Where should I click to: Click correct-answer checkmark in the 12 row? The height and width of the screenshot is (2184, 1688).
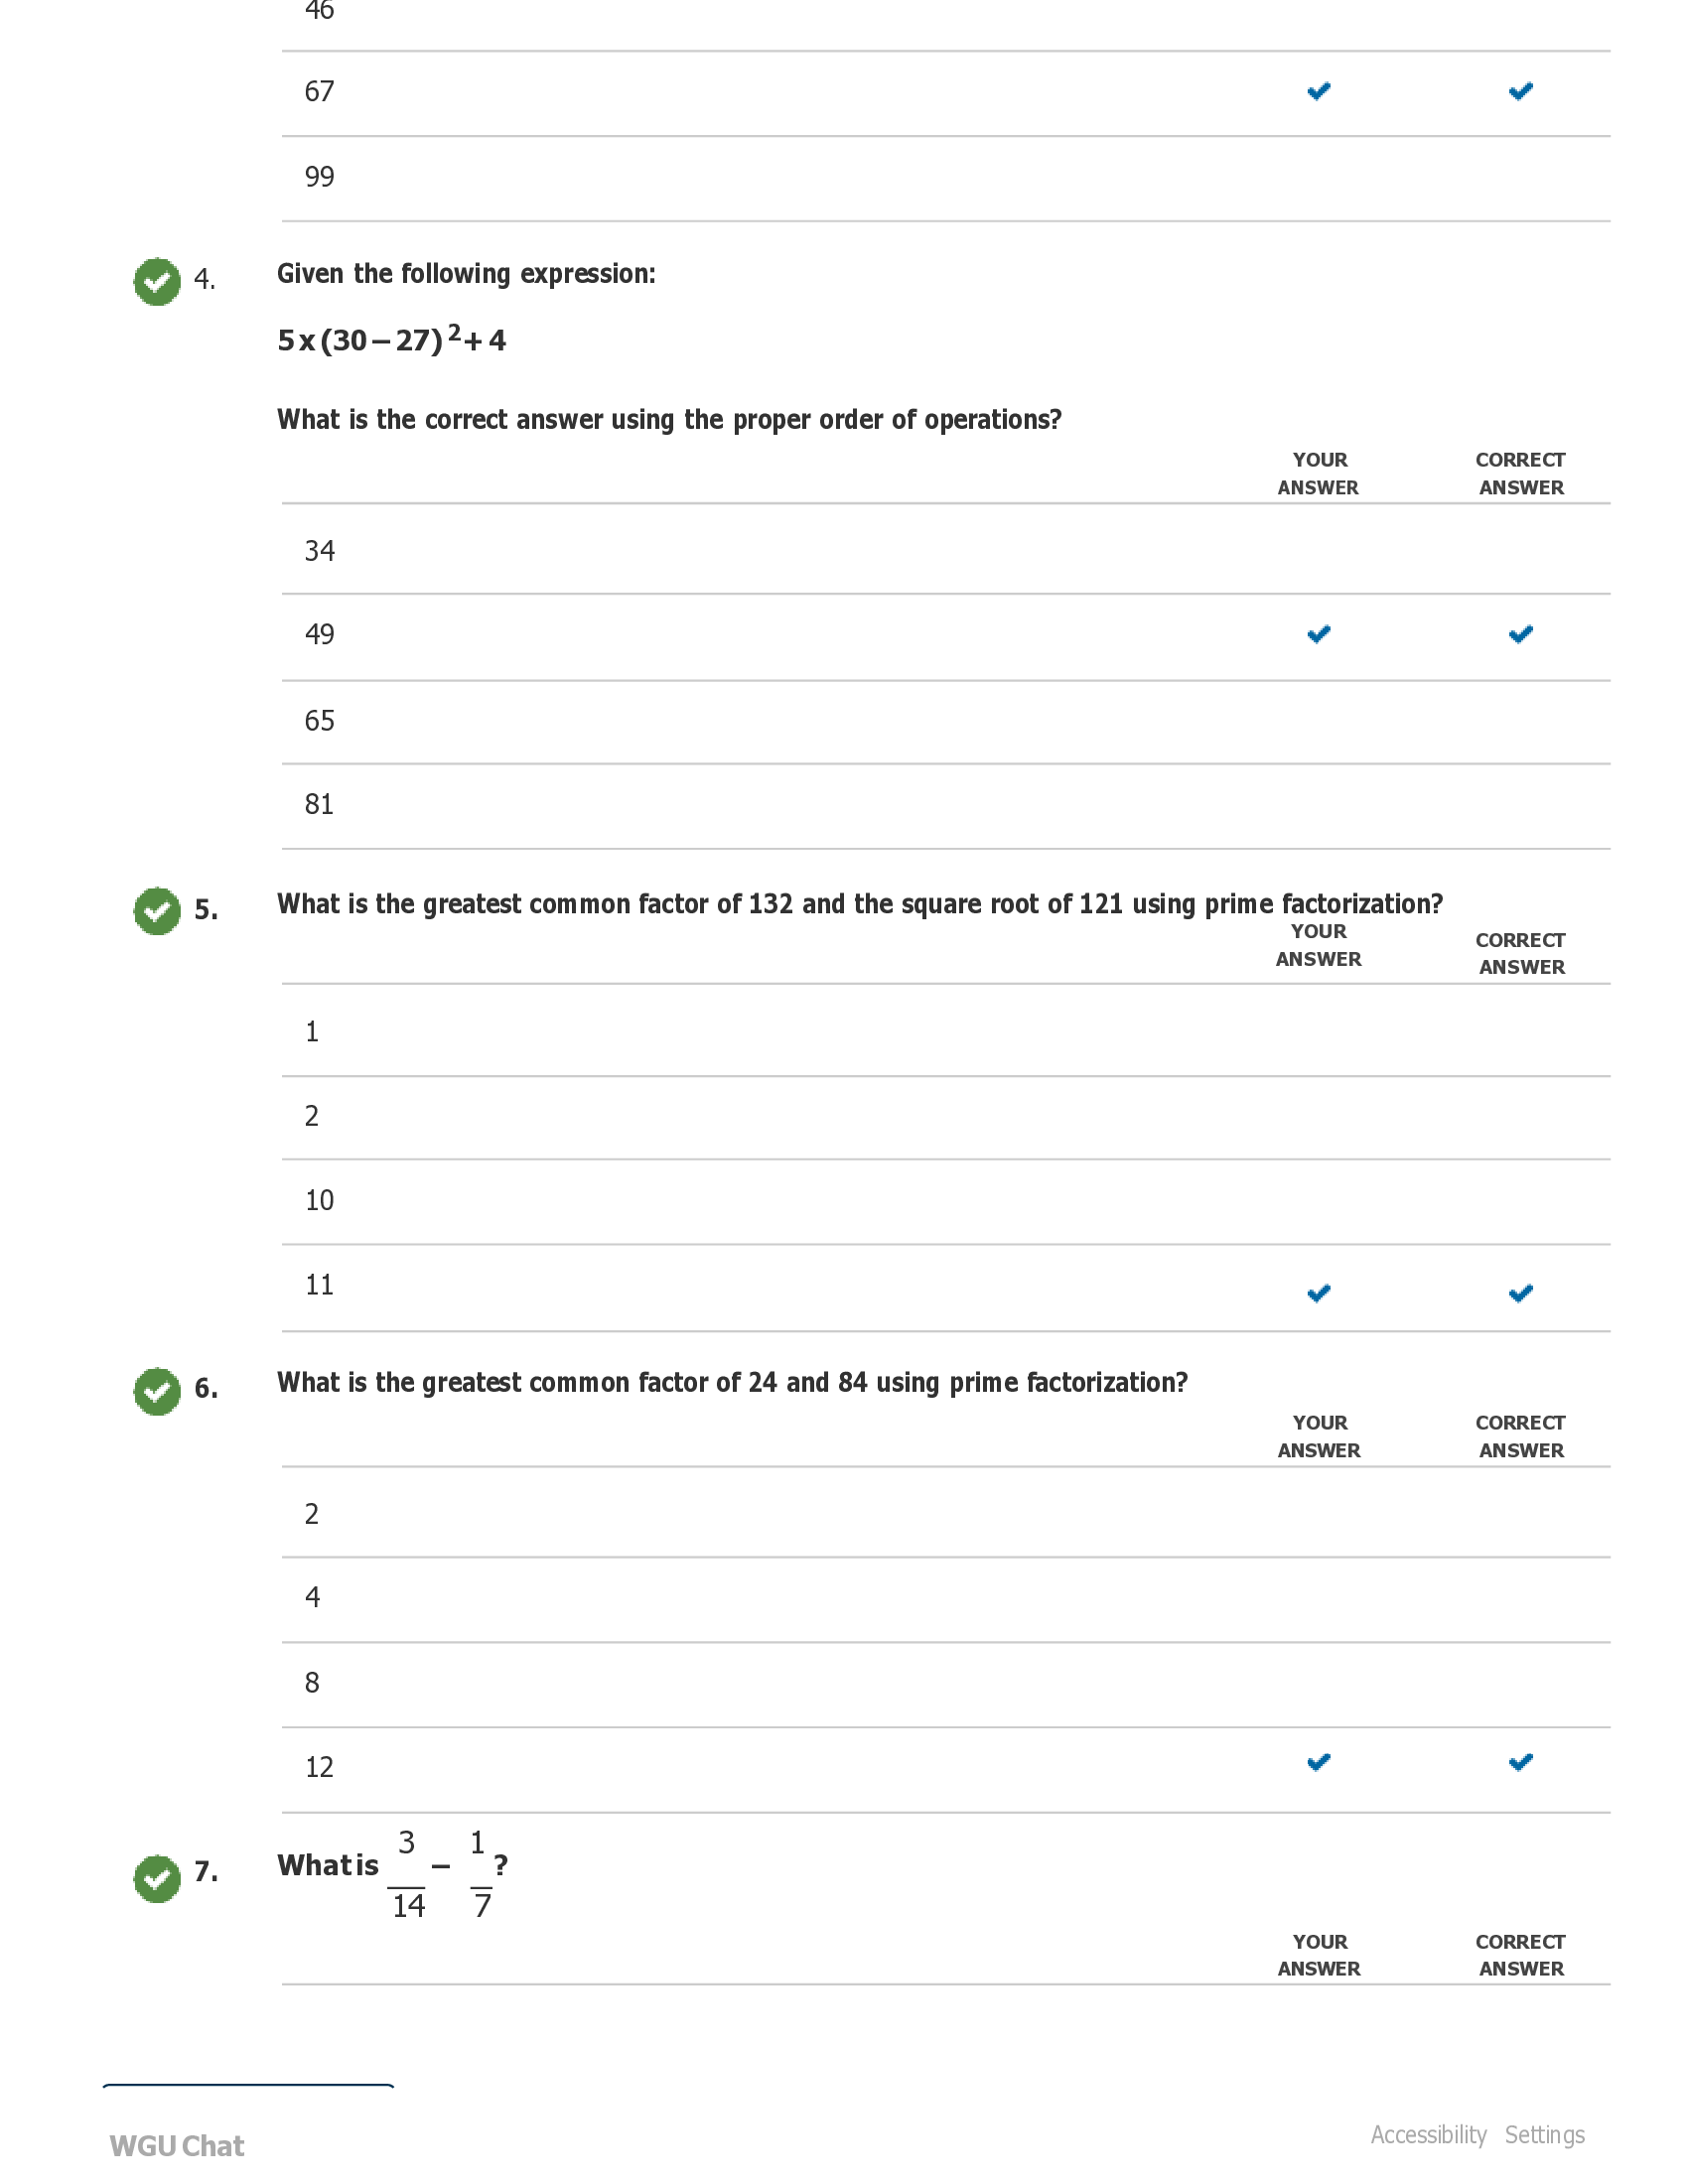coord(1520,1762)
